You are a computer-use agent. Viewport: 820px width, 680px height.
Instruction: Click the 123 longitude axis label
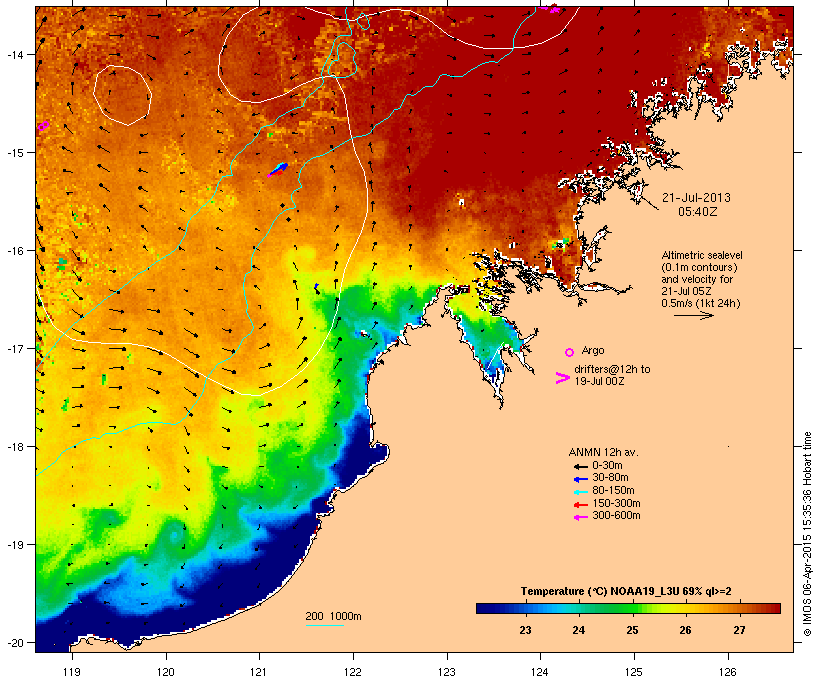447,672
